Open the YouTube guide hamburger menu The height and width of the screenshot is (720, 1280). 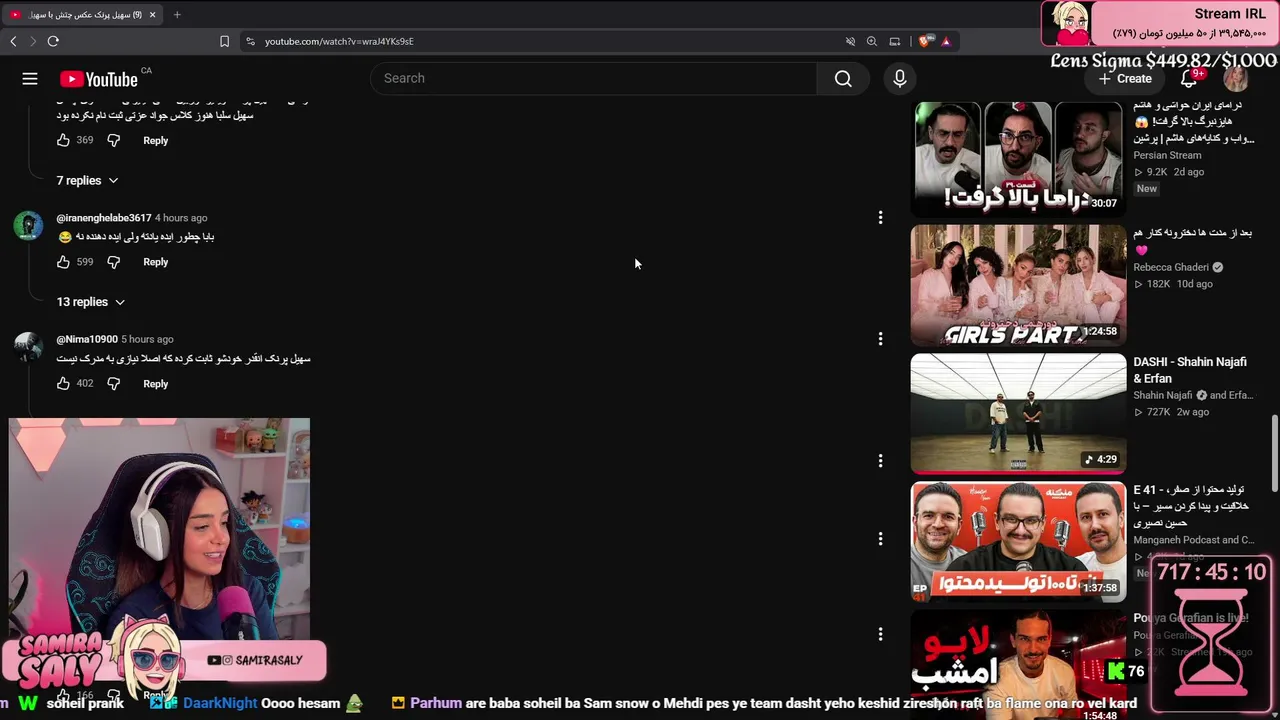coord(30,79)
